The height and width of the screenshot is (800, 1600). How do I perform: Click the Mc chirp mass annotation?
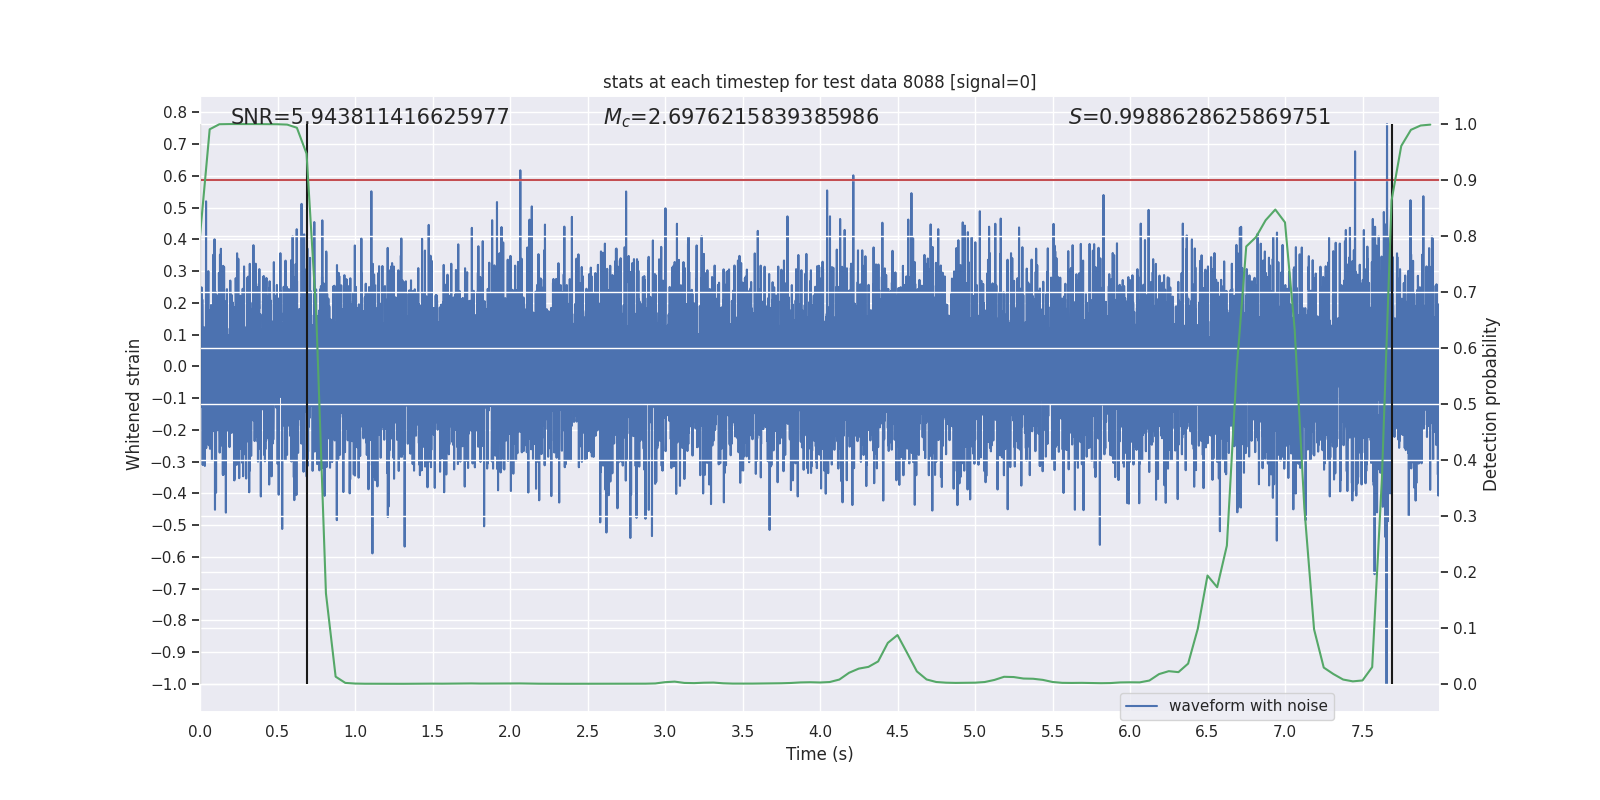tap(741, 117)
